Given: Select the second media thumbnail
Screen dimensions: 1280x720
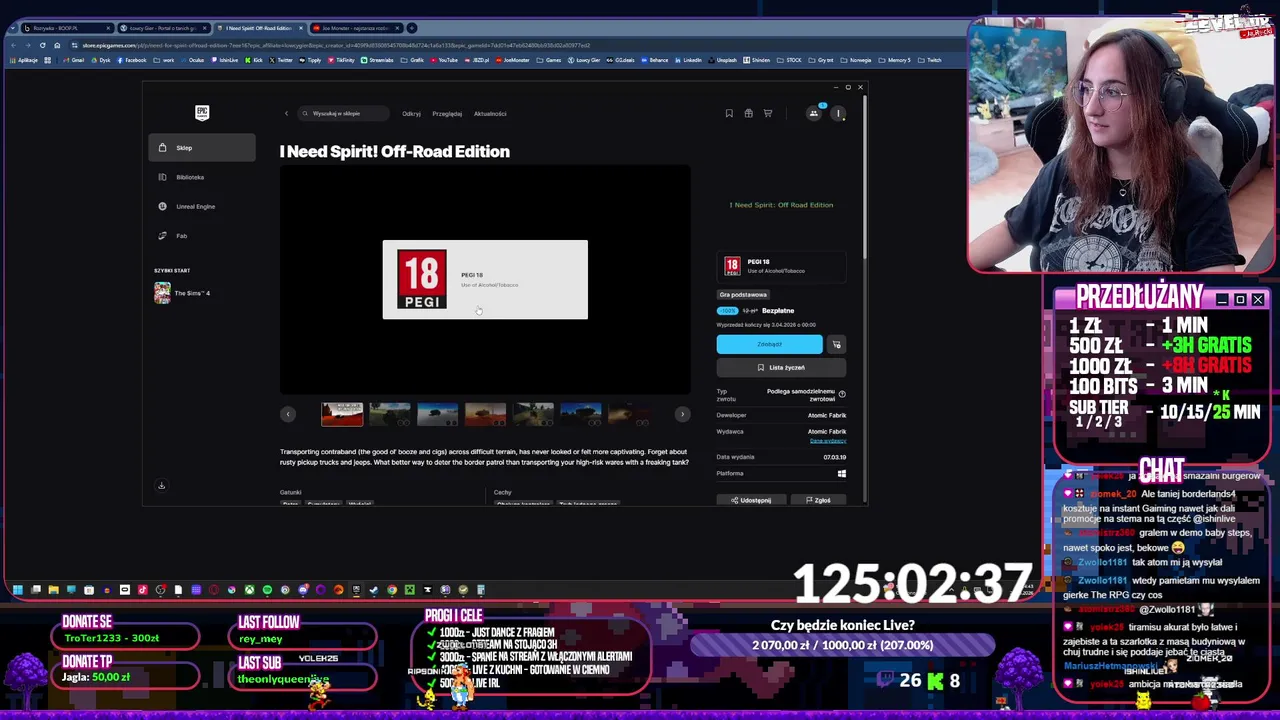Looking at the screenshot, I should [390, 414].
